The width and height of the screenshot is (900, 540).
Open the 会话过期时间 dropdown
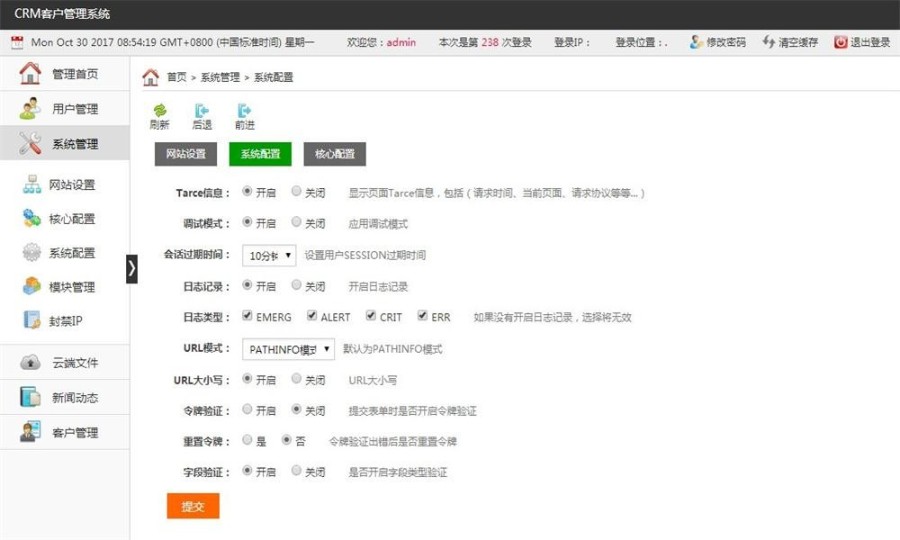(269, 255)
